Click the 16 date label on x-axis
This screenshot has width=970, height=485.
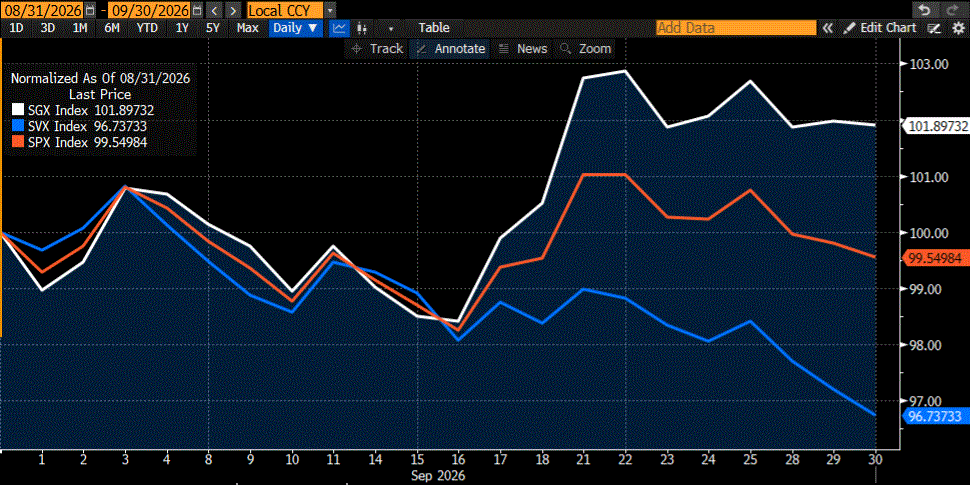click(x=458, y=460)
